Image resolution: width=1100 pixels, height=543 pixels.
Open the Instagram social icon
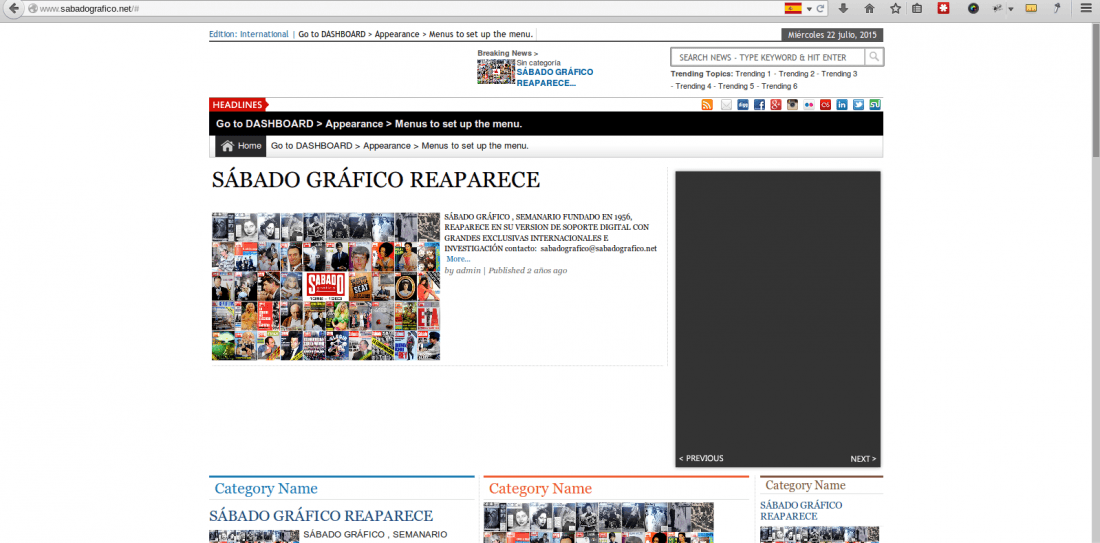(x=792, y=105)
